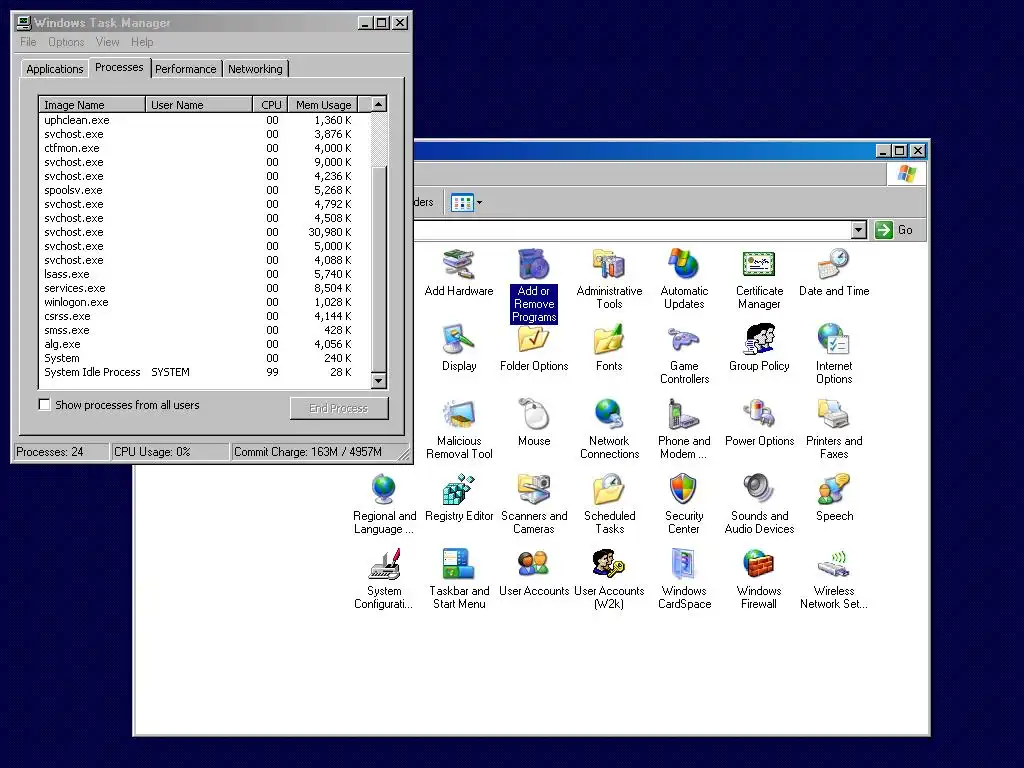Sort processes by User Name column
The height and width of the screenshot is (768, 1024).
(199, 104)
